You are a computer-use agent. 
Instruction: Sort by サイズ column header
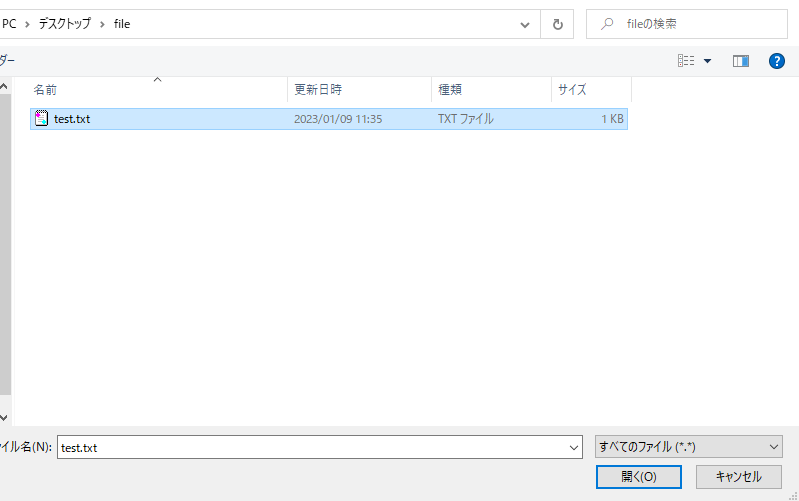[572, 90]
